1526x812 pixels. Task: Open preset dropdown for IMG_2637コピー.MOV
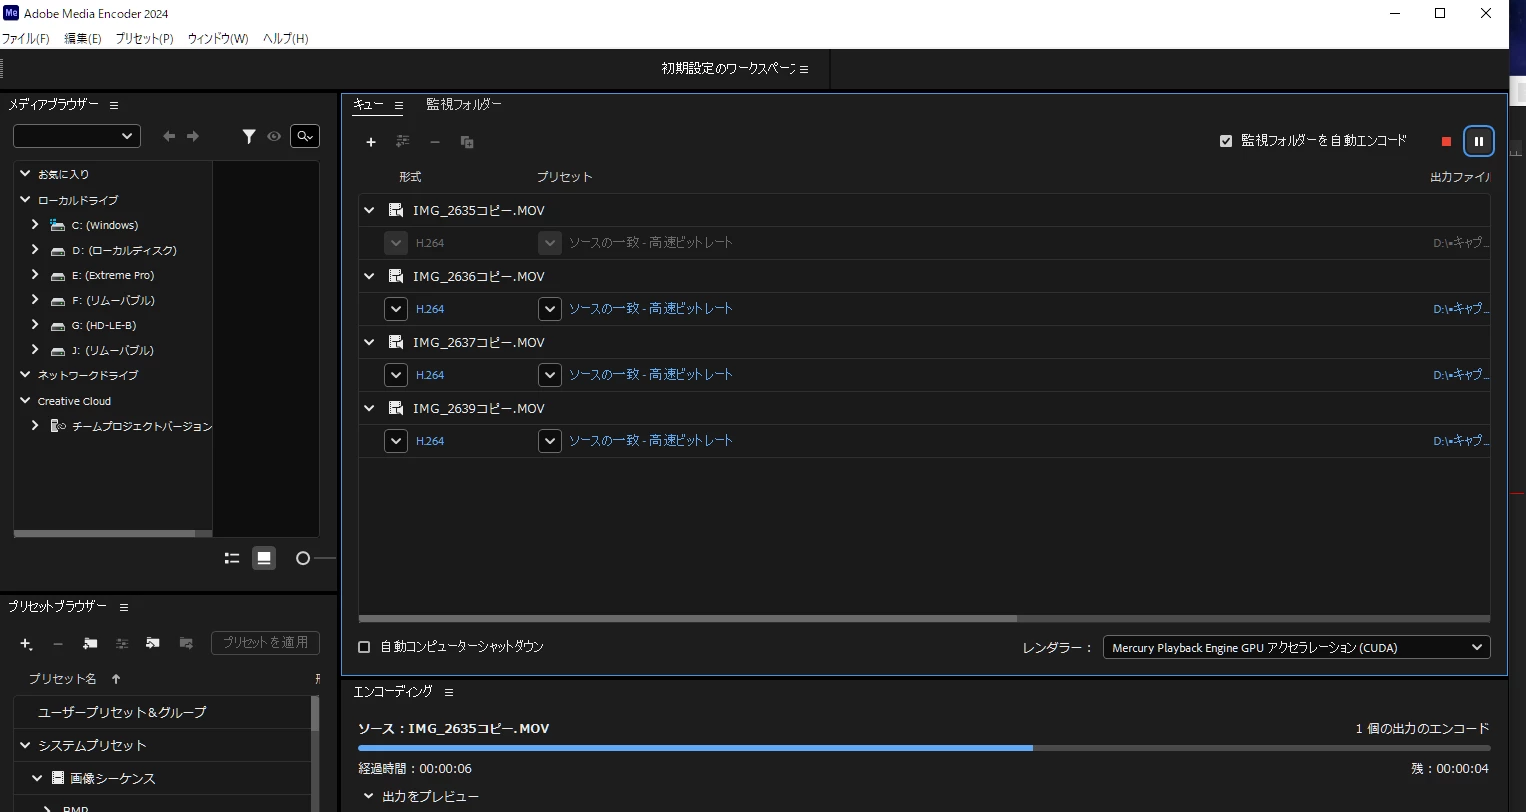click(550, 375)
